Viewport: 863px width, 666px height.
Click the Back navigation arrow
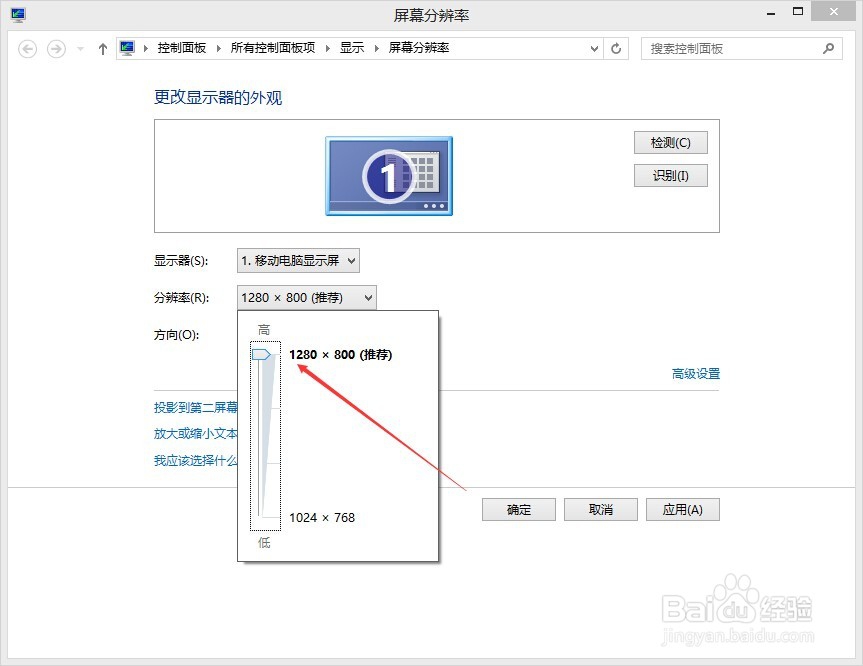(x=28, y=49)
